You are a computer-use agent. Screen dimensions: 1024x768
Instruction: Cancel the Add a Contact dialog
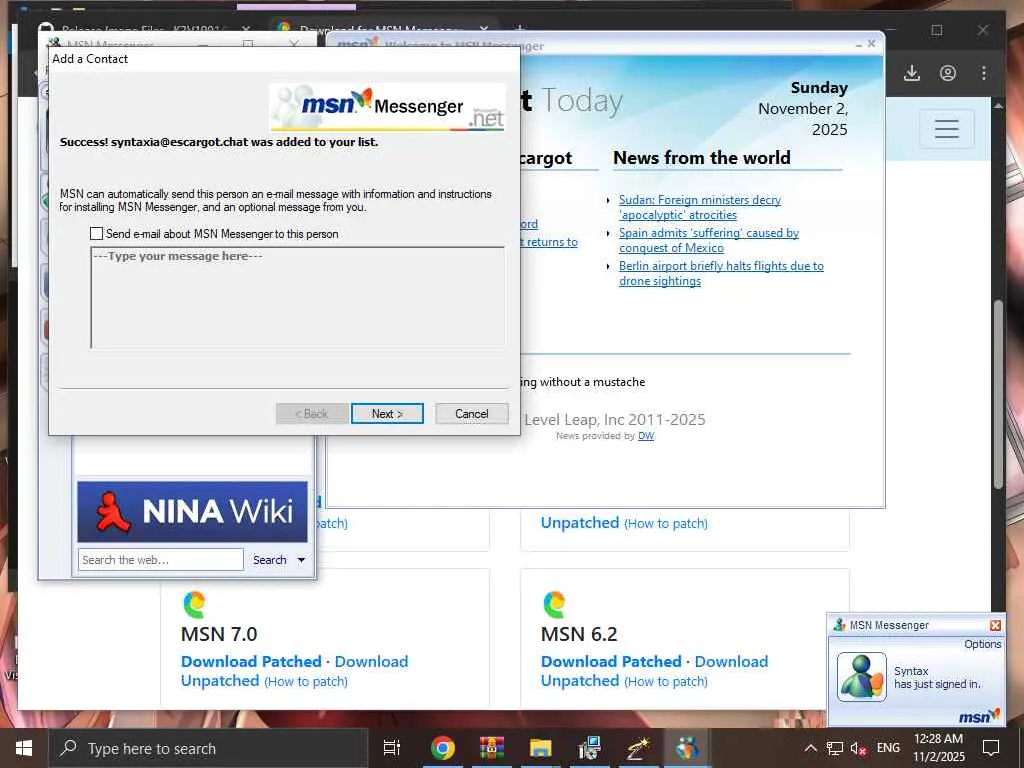tap(472, 414)
